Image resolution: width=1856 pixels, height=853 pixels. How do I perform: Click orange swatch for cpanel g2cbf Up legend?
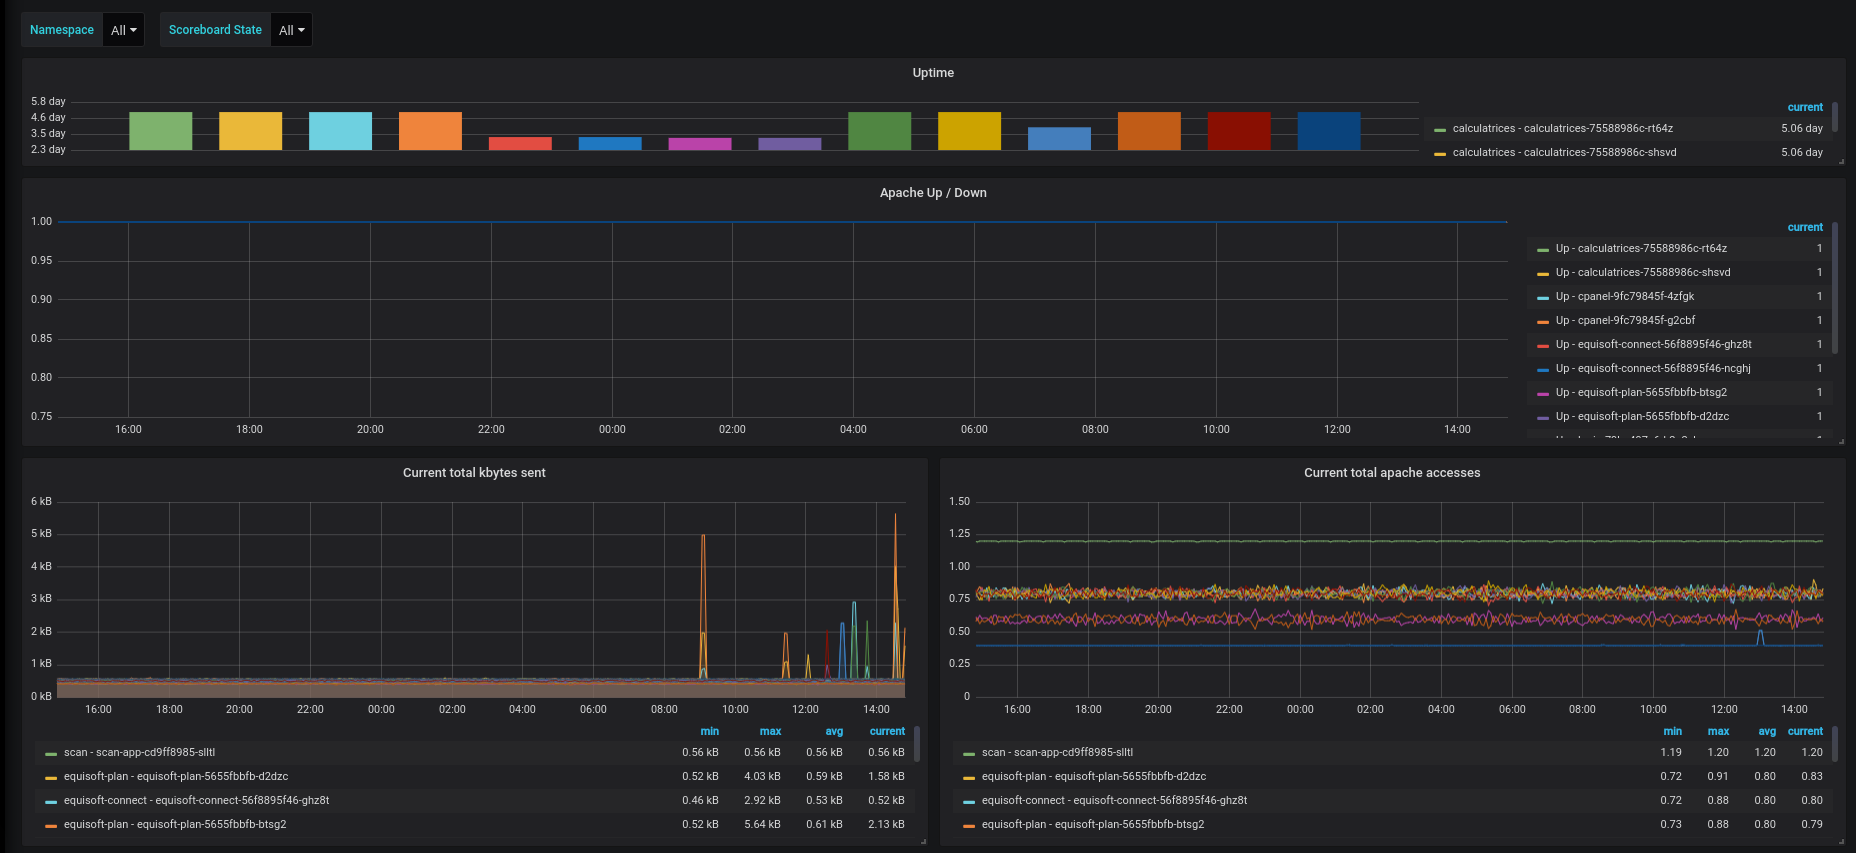tap(1543, 322)
